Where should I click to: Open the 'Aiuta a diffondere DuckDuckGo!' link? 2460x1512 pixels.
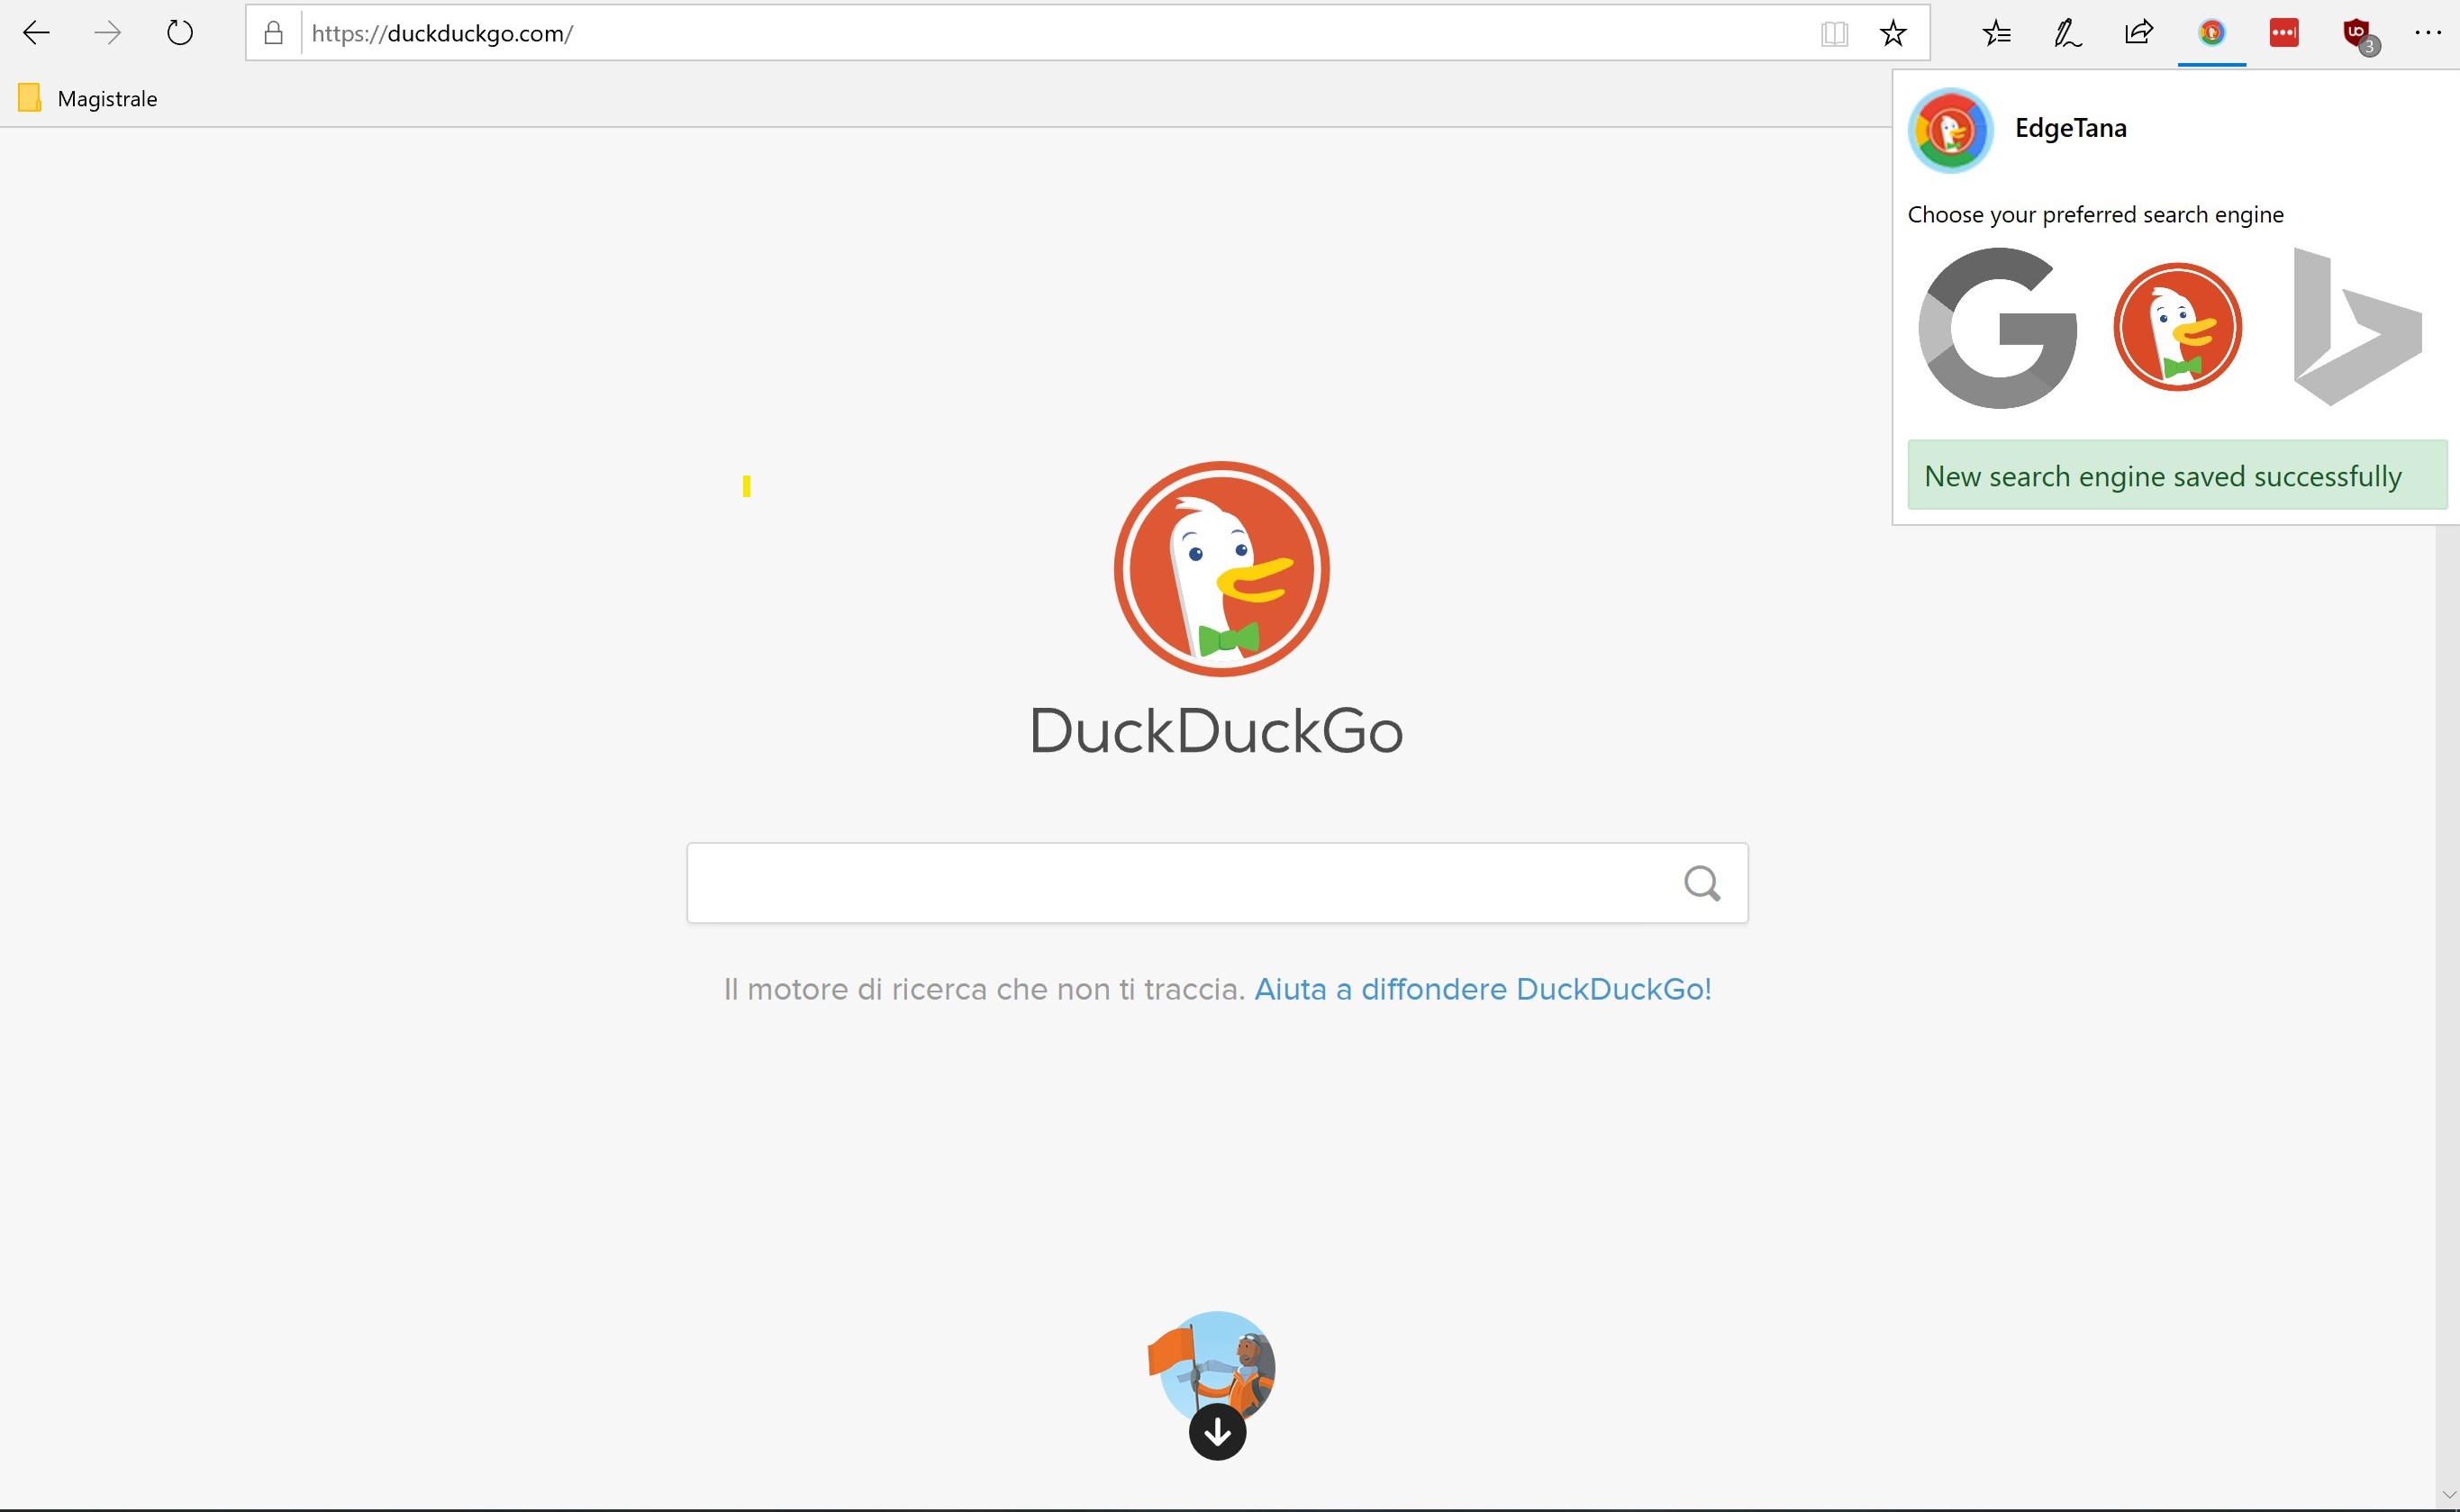click(x=1483, y=989)
